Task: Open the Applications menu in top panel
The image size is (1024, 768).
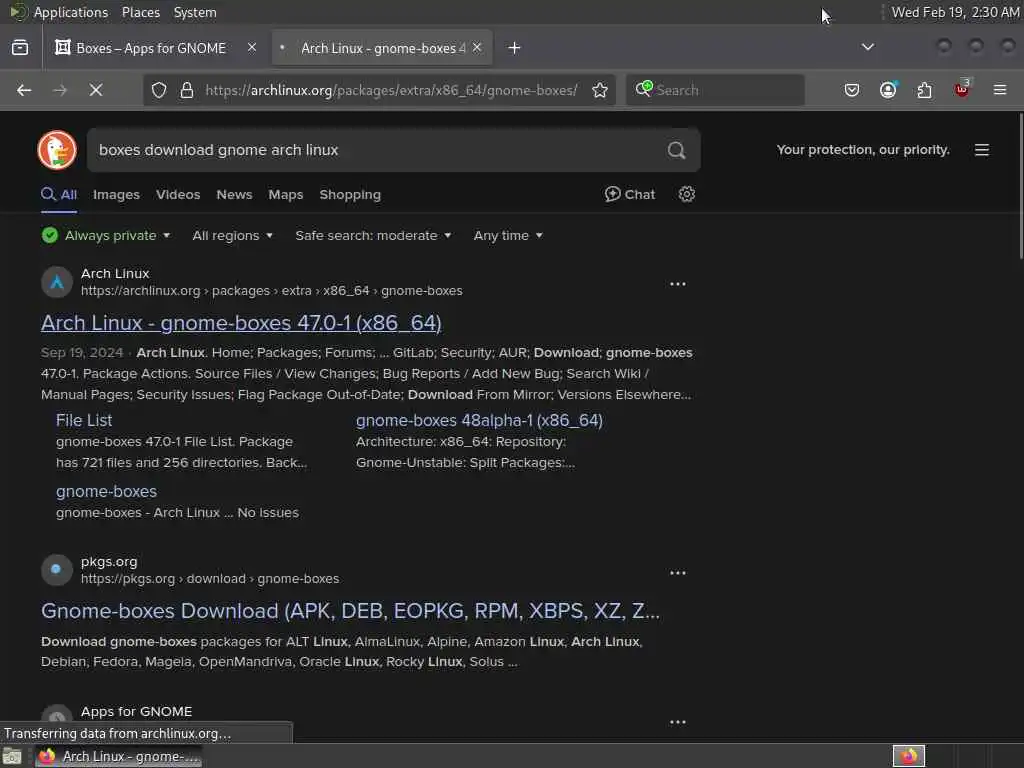Action: click(71, 12)
